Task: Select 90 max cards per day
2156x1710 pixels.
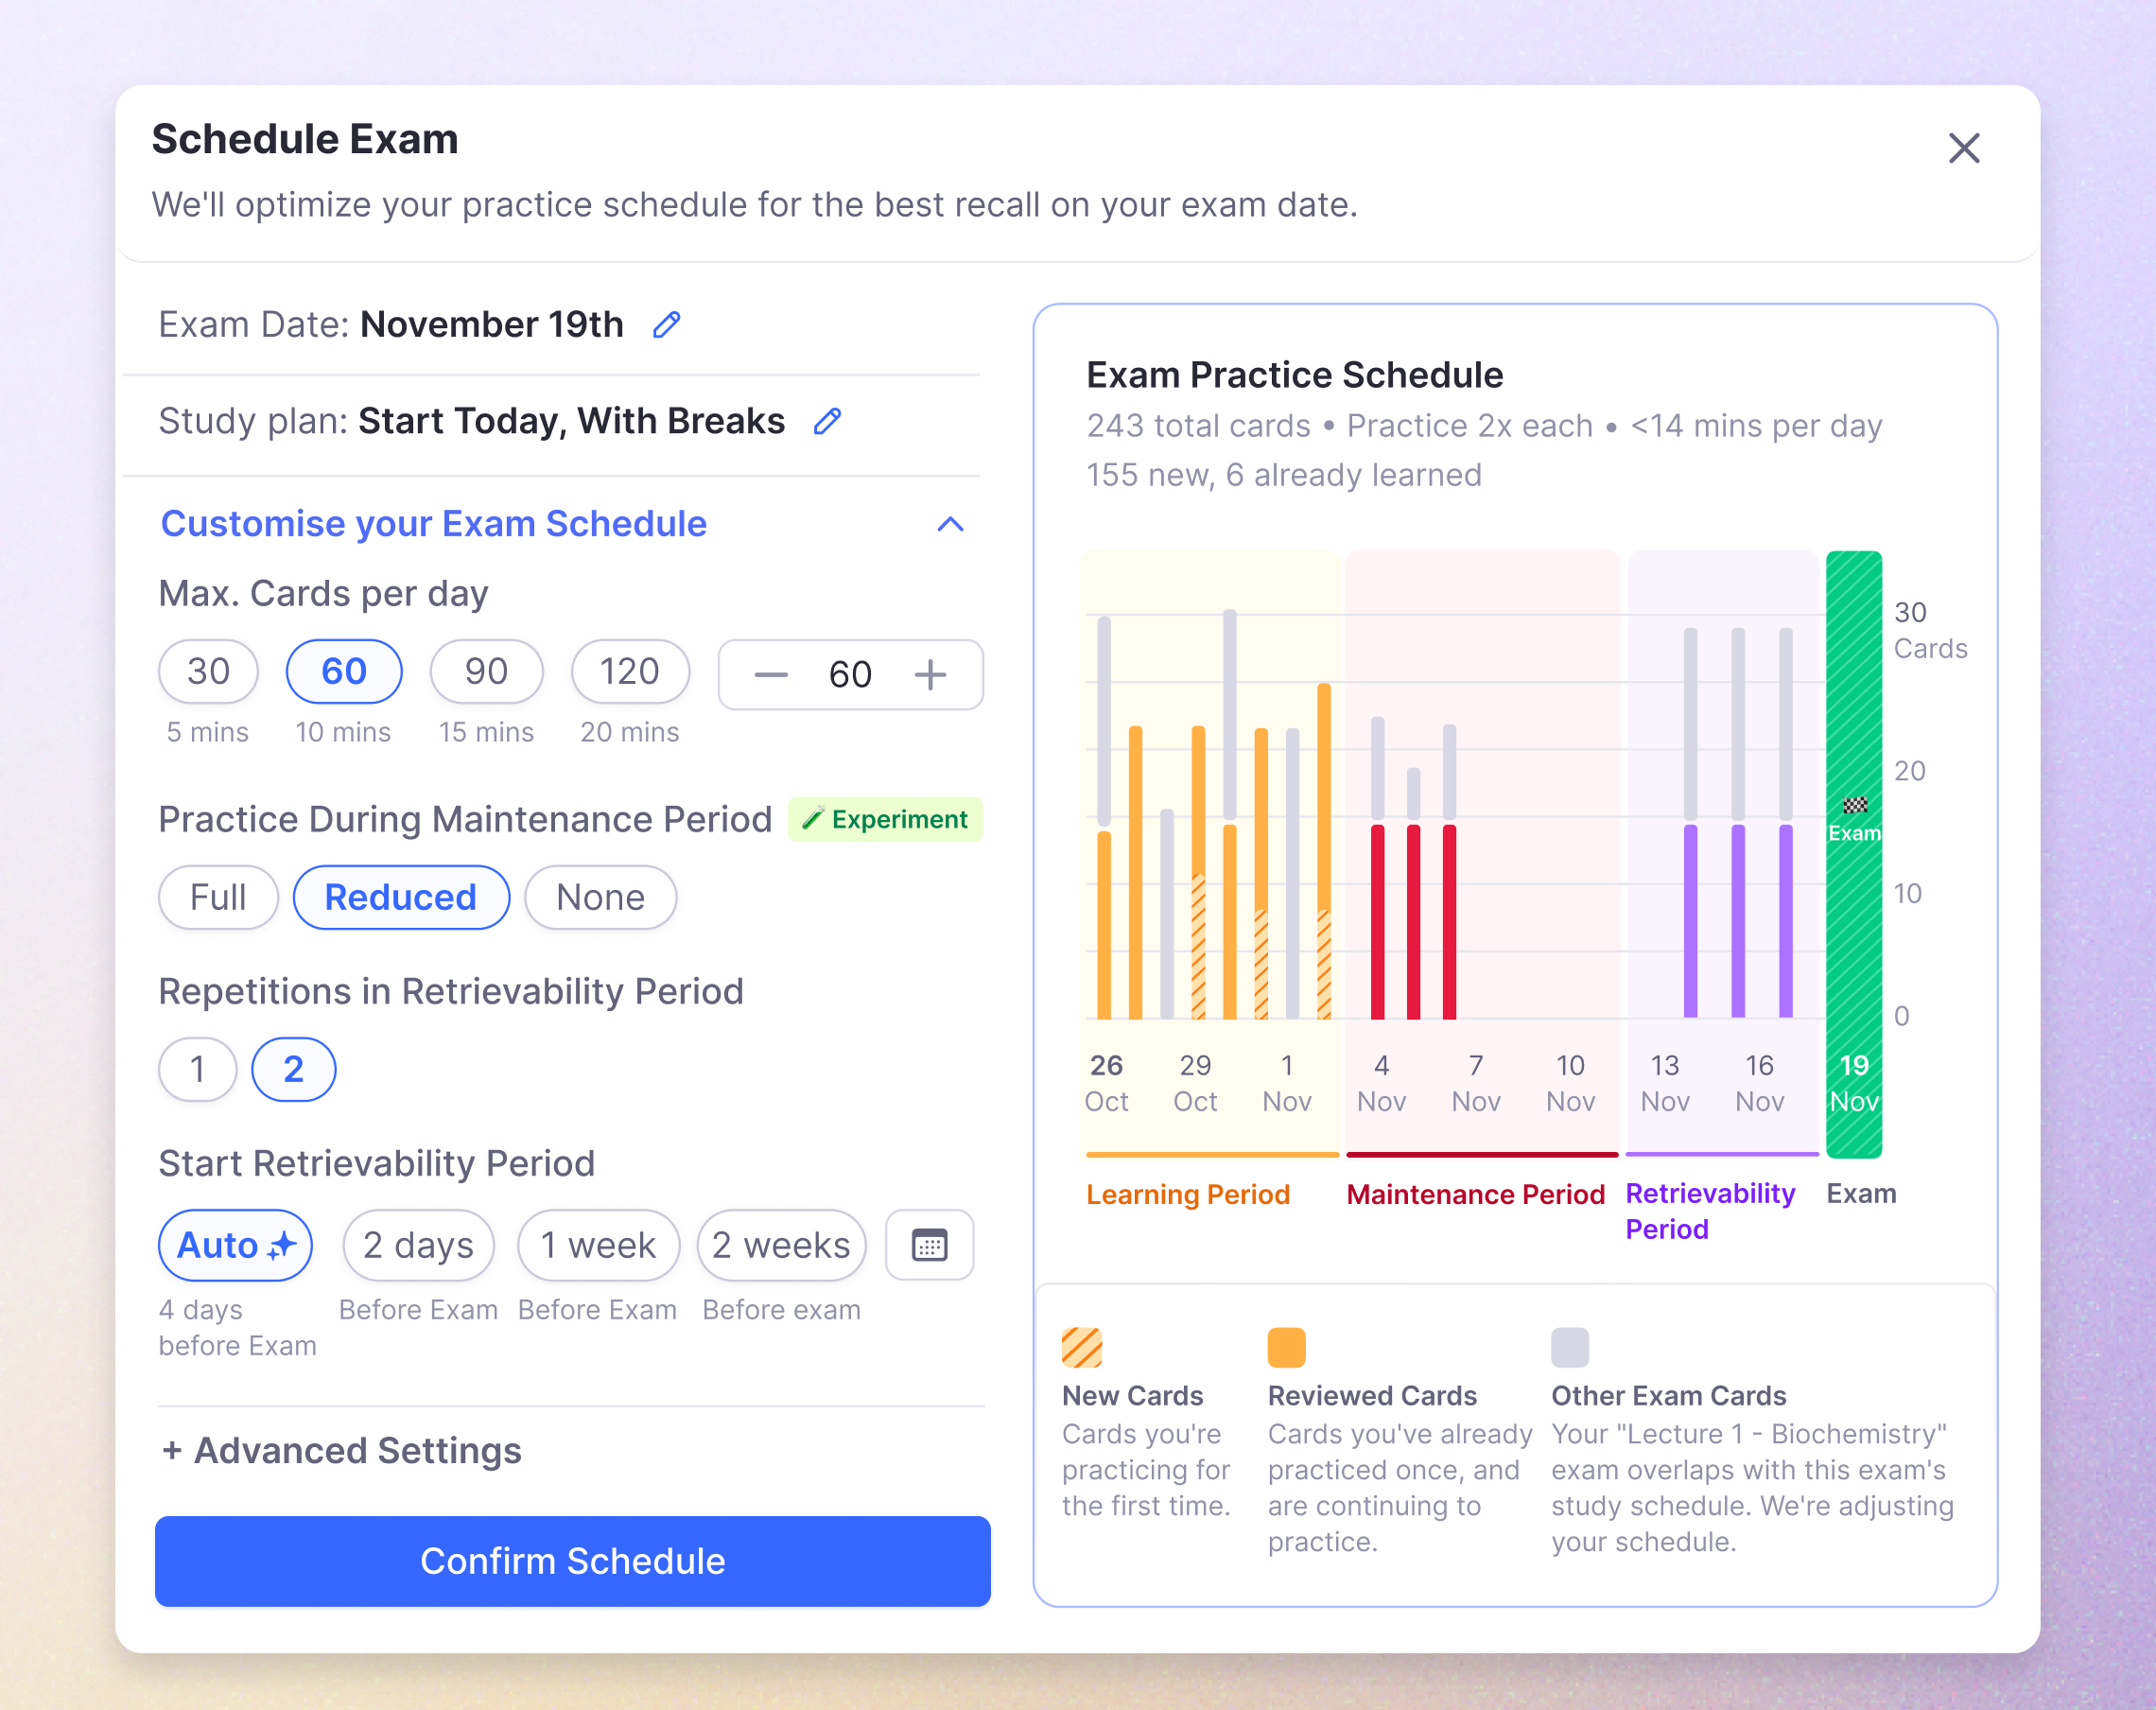Action: [486, 671]
